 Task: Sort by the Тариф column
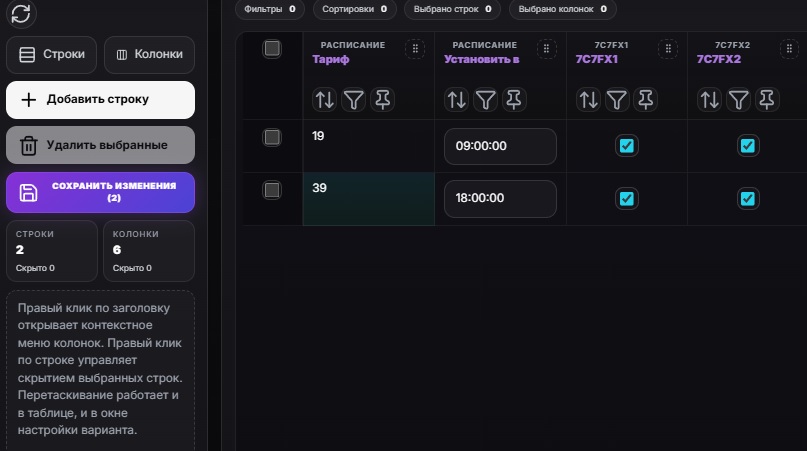tap(325, 99)
